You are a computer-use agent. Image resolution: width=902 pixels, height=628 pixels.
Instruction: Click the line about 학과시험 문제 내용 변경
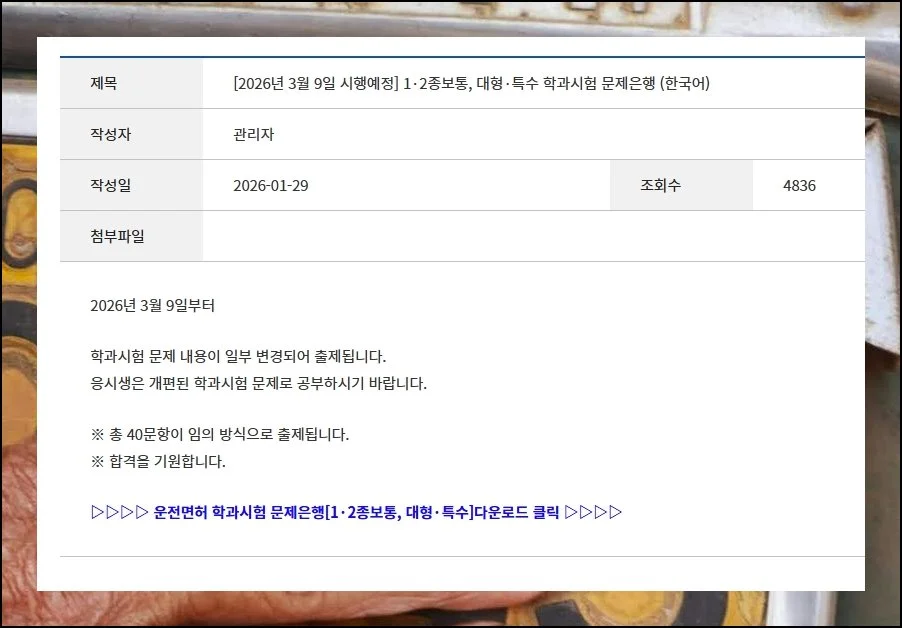click(237, 357)
